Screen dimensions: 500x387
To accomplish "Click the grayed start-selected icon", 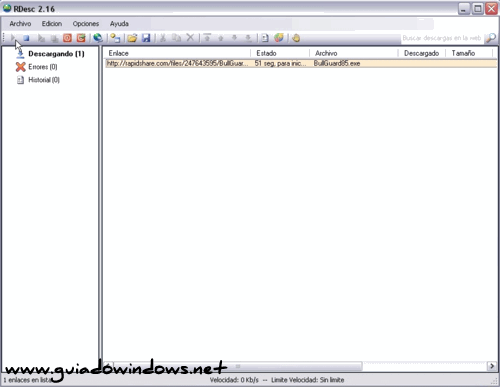I will click(x=41, y=38).
